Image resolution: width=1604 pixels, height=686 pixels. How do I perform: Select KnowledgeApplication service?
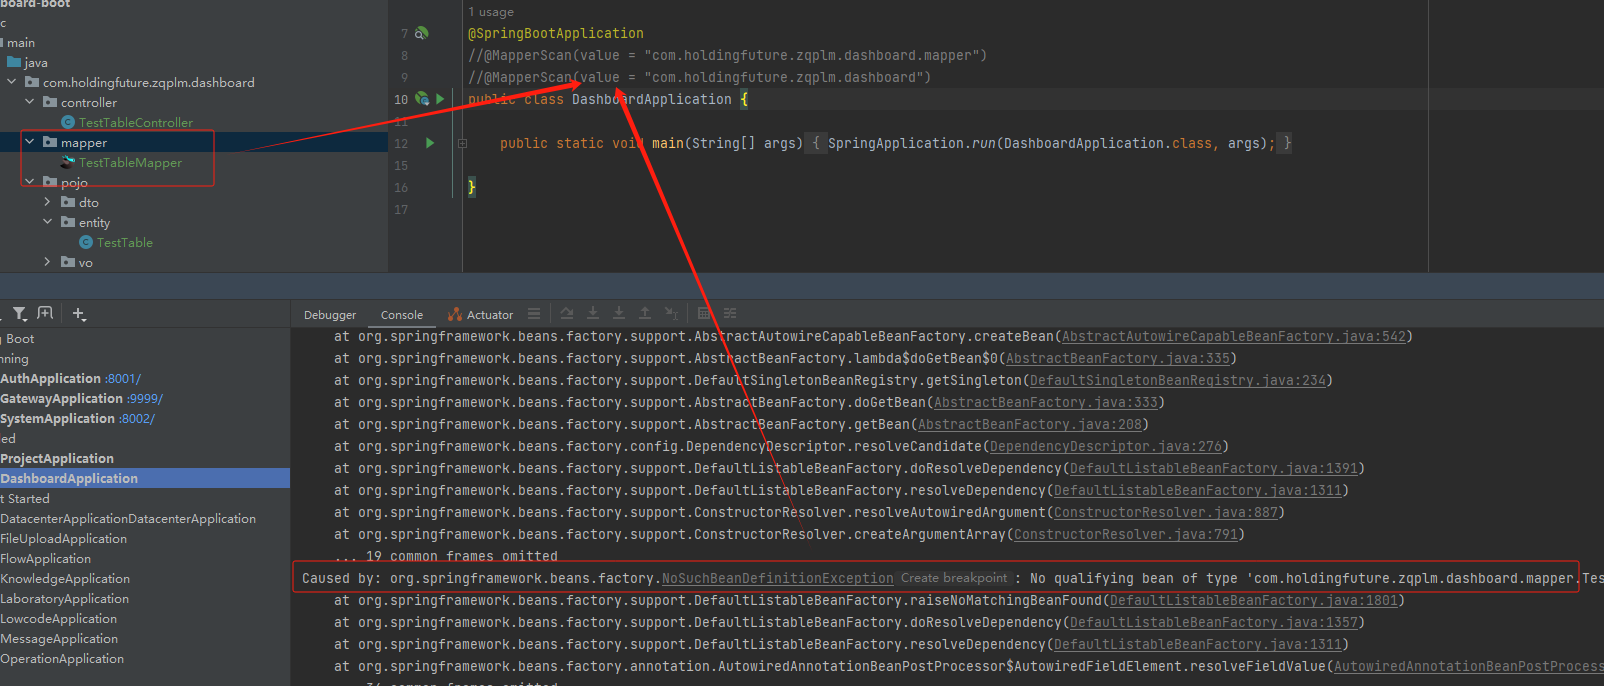[x=65, y=578]
